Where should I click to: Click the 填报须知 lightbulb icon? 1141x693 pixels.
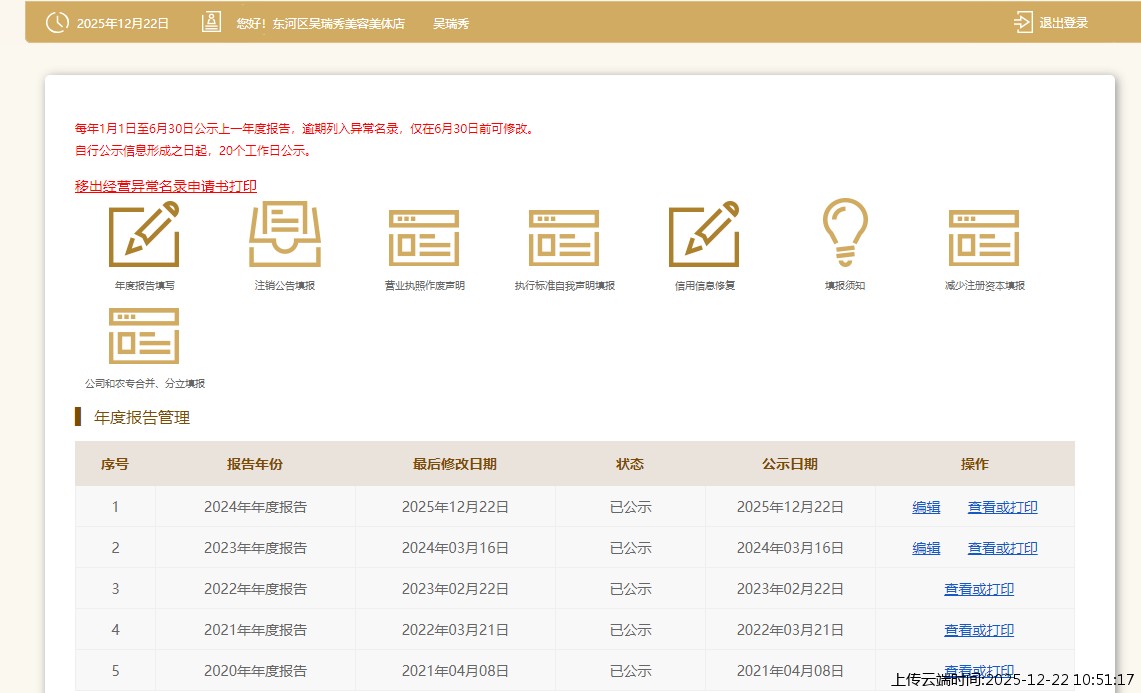point(844,232)
